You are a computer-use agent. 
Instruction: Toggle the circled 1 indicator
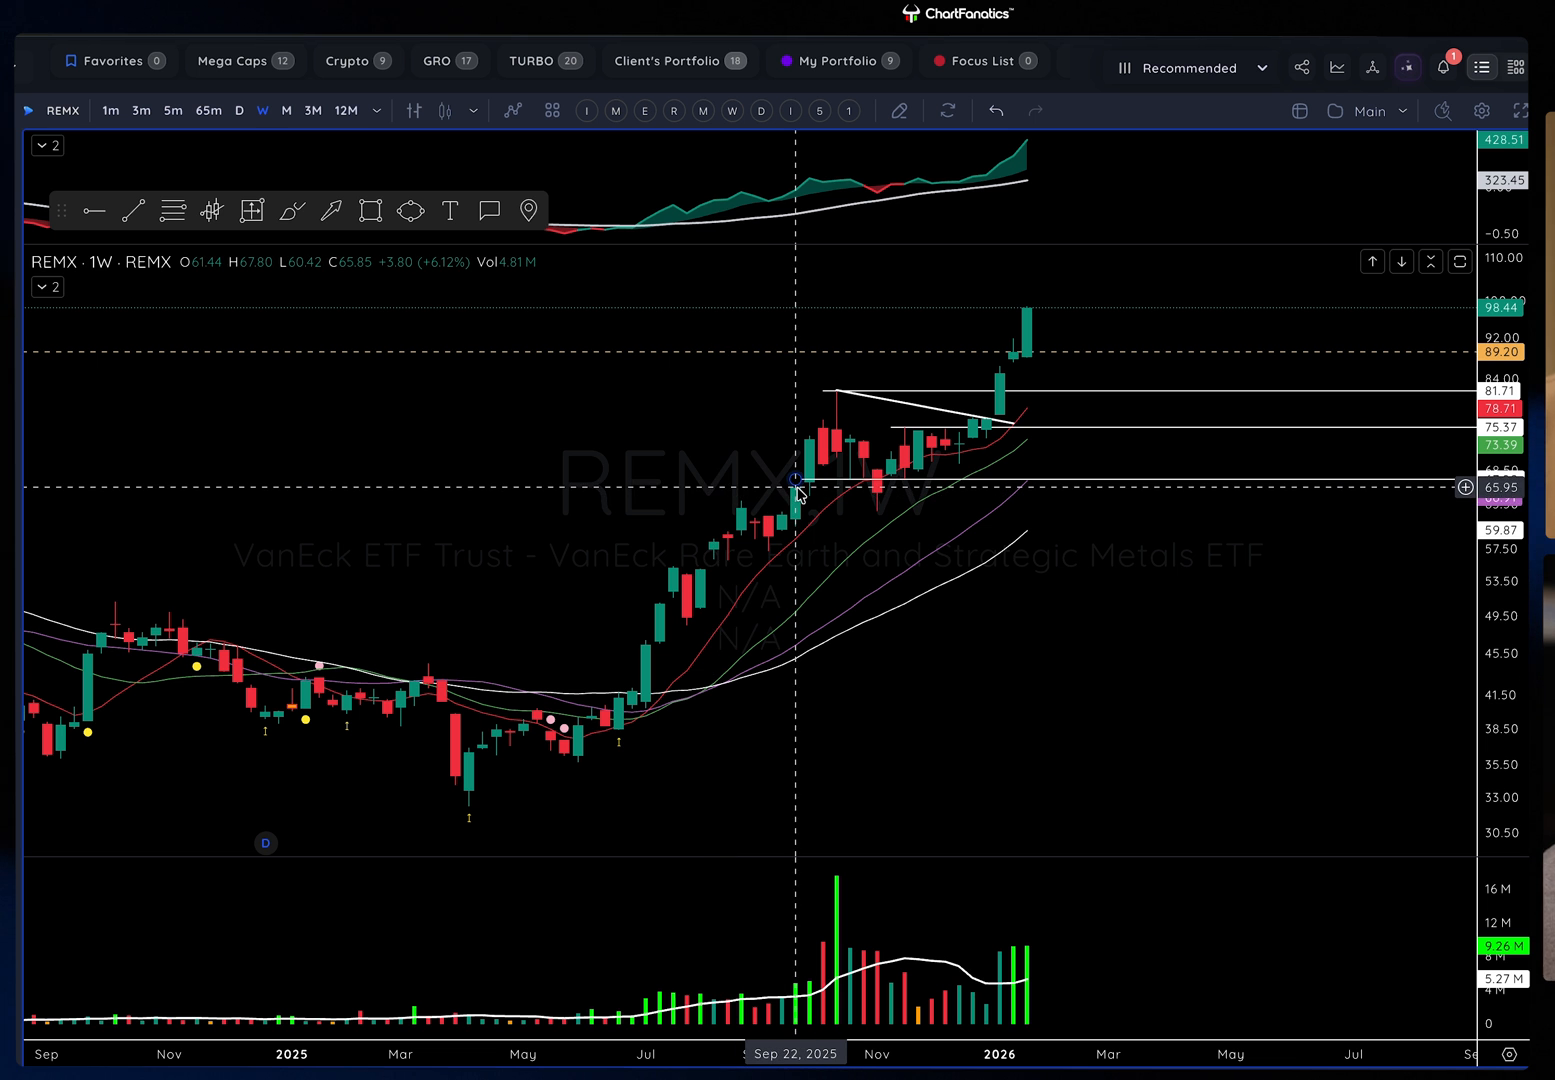pos(849,111)
